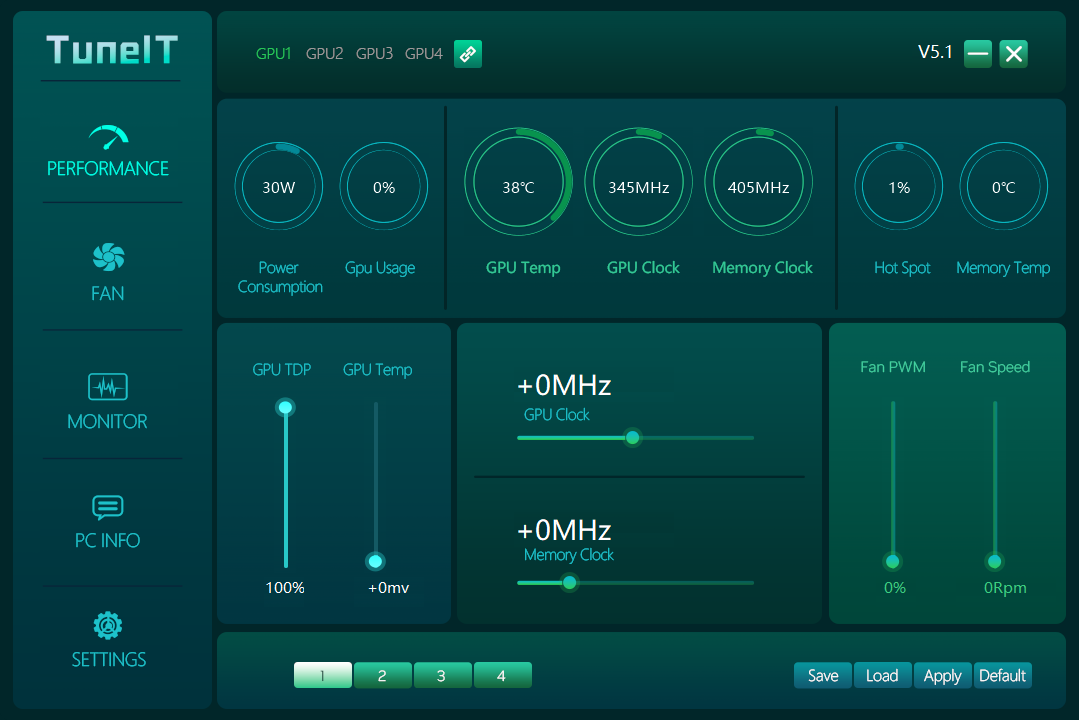Click the GPU link chain icon
The image size is (1079, 720).
[x=468, y=54]
